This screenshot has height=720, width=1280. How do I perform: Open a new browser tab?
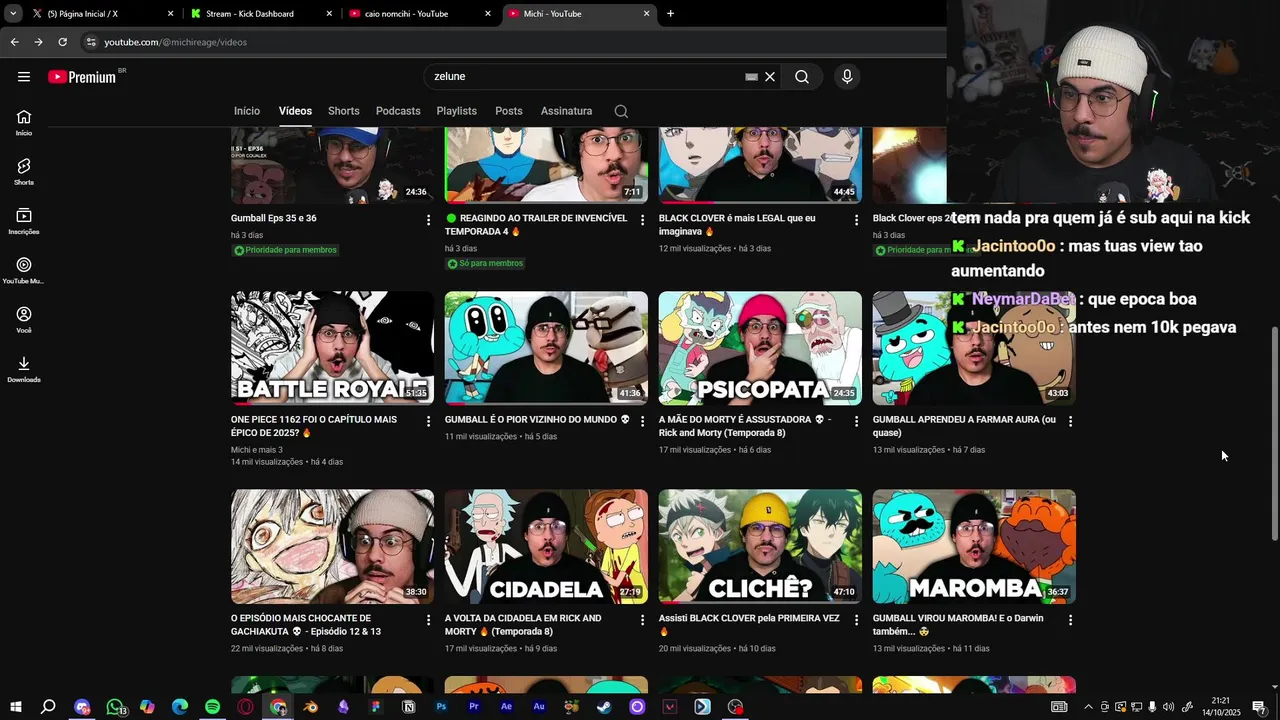[670, 14]
